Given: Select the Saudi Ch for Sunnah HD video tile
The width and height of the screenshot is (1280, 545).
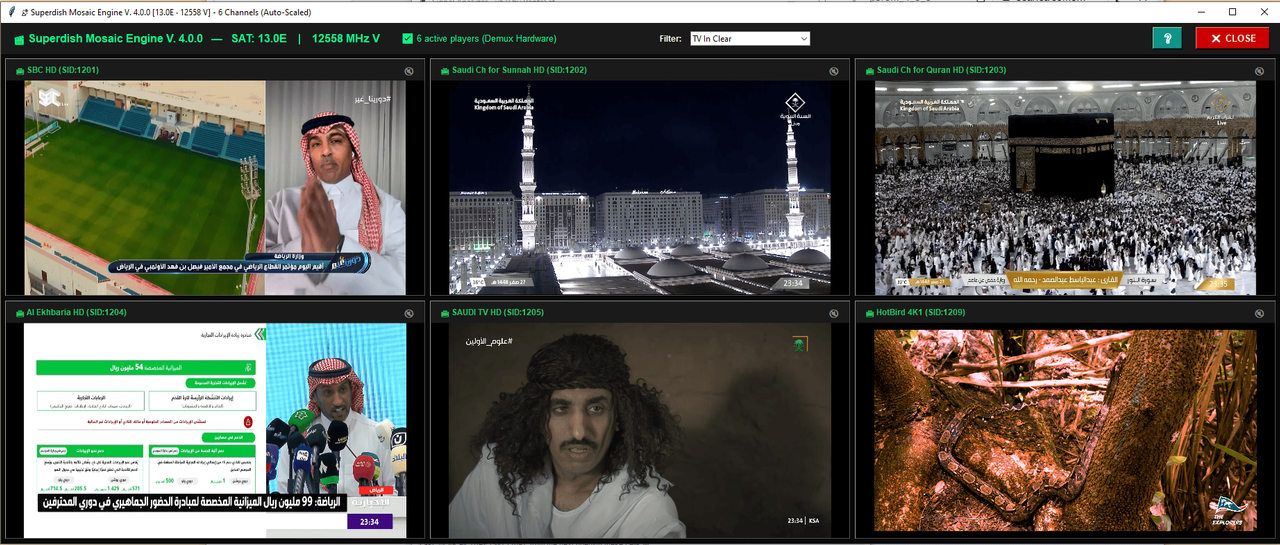Looking at the screenshot, I should 640,188.
